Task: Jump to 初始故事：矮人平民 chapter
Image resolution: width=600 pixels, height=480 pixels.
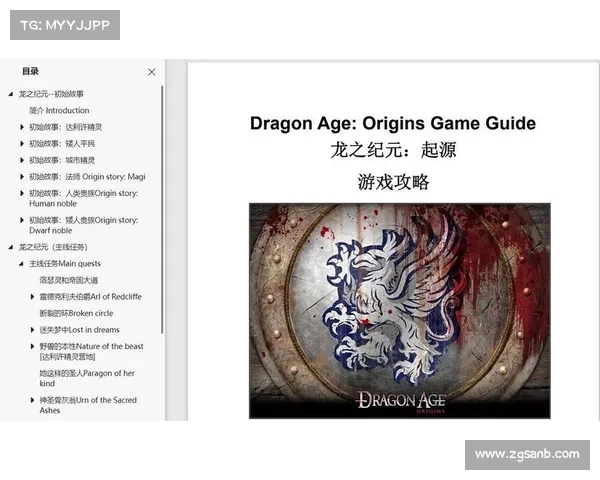Action: pos(62,144)
